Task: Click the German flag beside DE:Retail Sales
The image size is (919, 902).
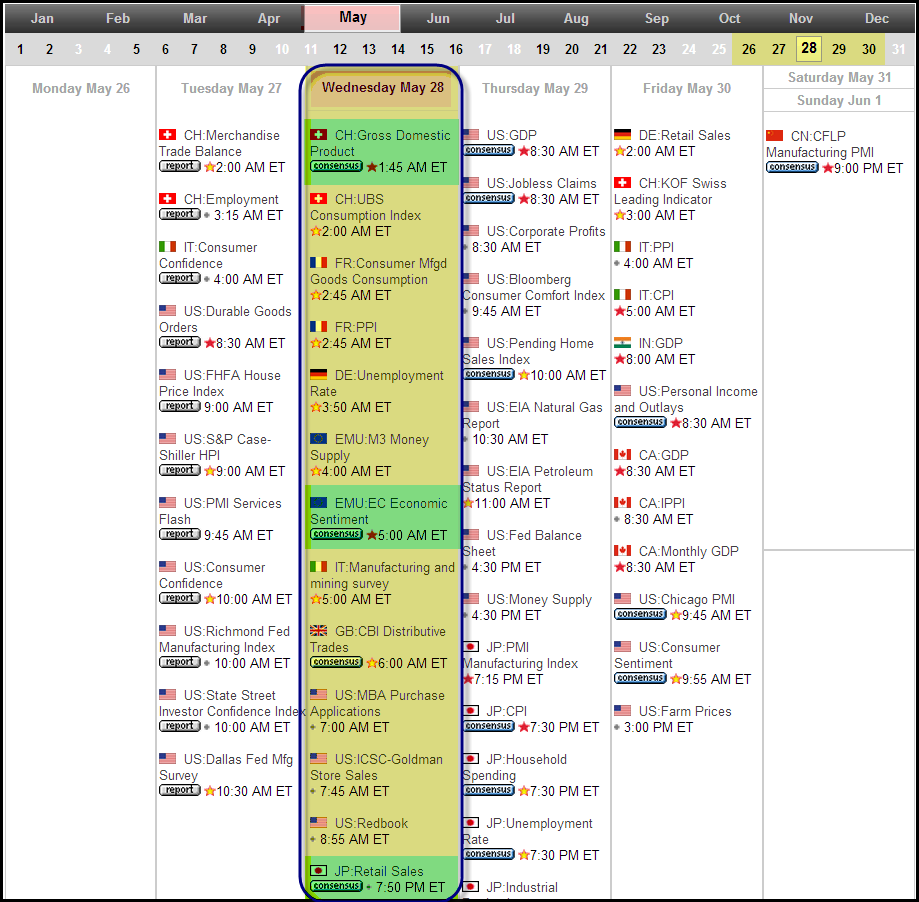Action: click(x=622, y=135)
